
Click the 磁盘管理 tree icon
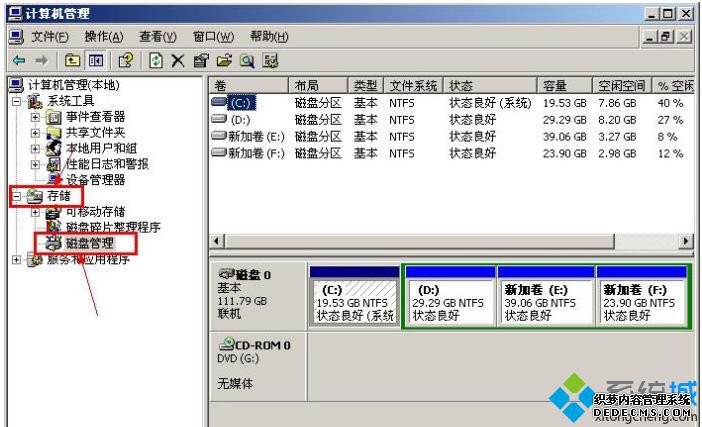click(x=53, y=243)
